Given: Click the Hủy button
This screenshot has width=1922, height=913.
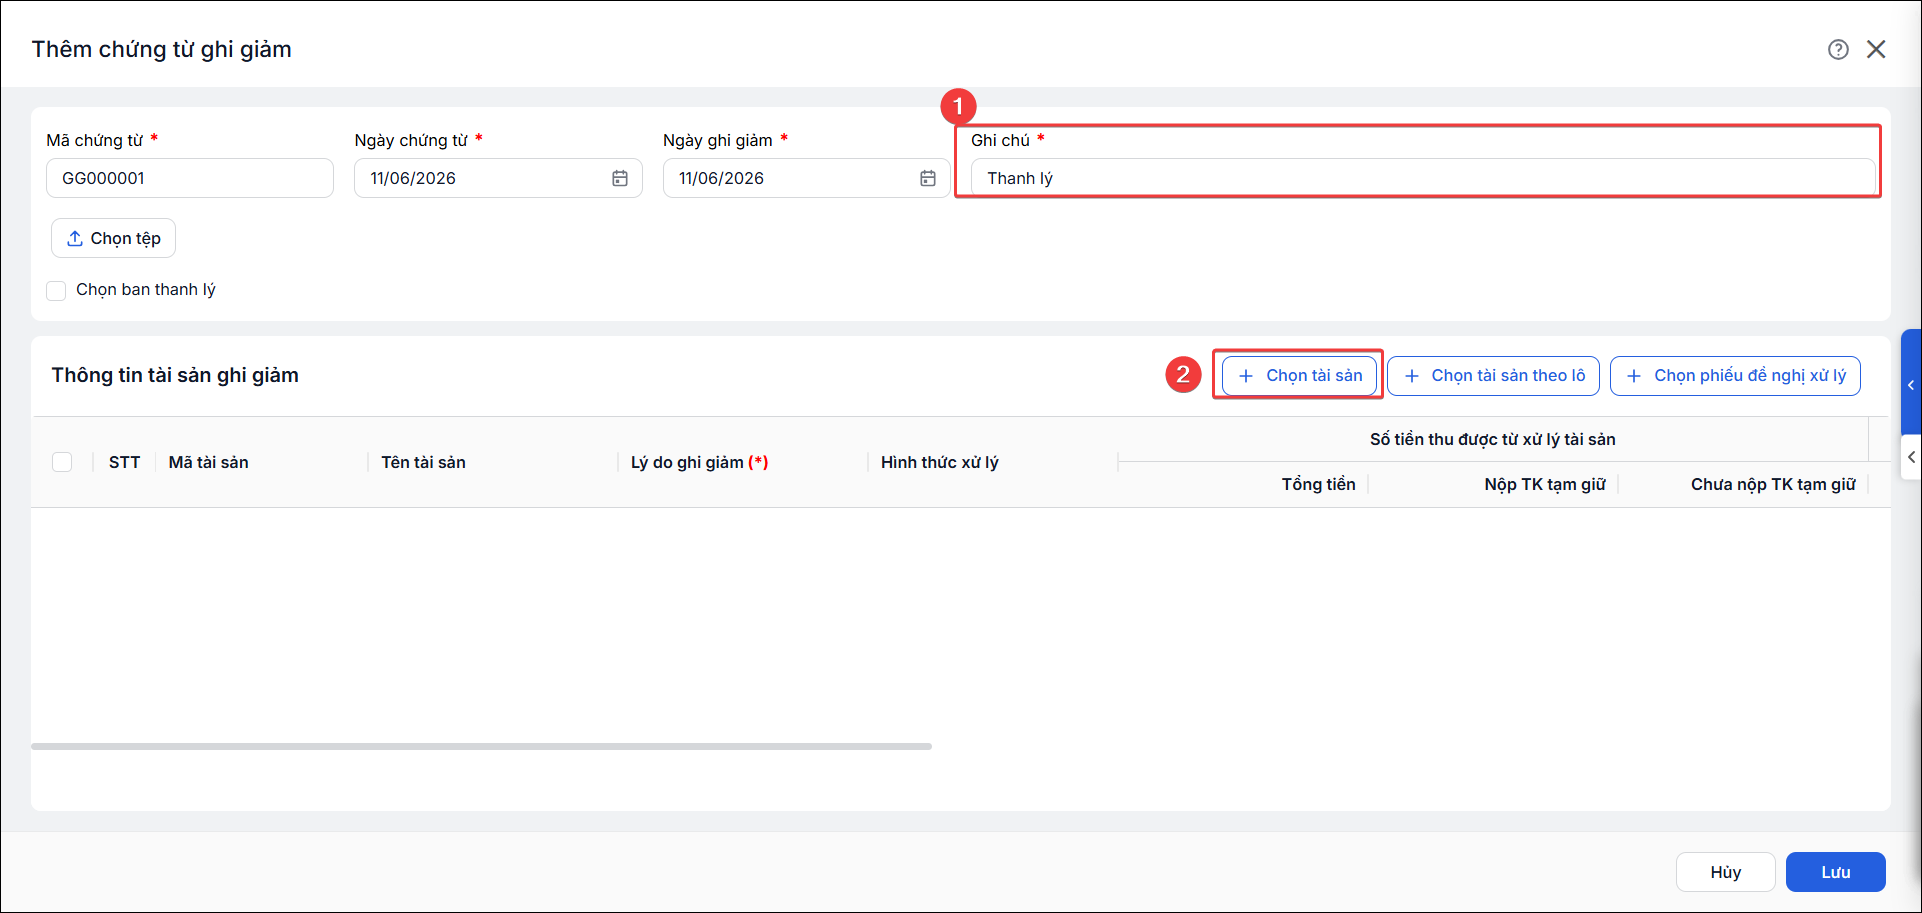Looking at the screenshot, I should click(x=1726, y=872).
